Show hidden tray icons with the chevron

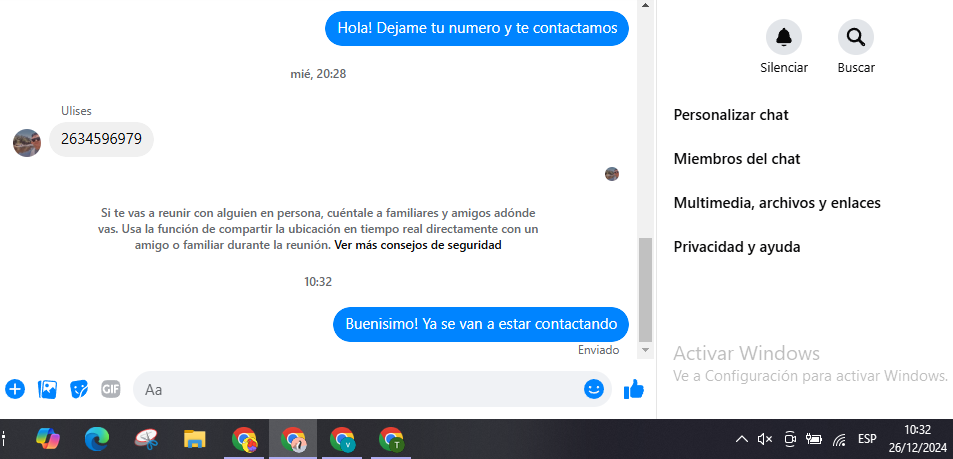coord(741,439)
